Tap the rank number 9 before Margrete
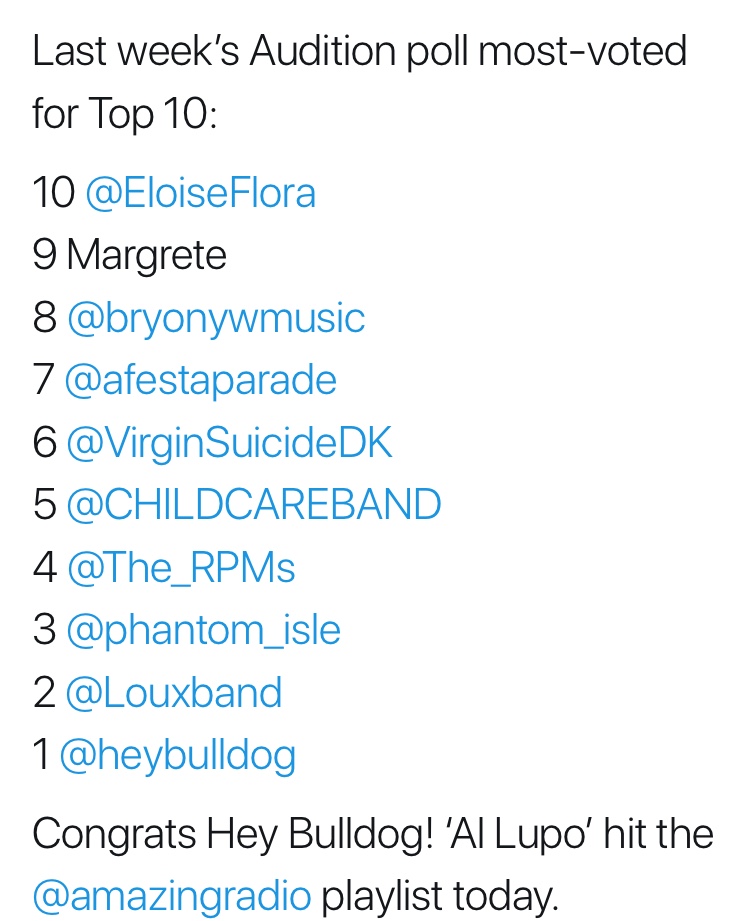 (45, 256)
